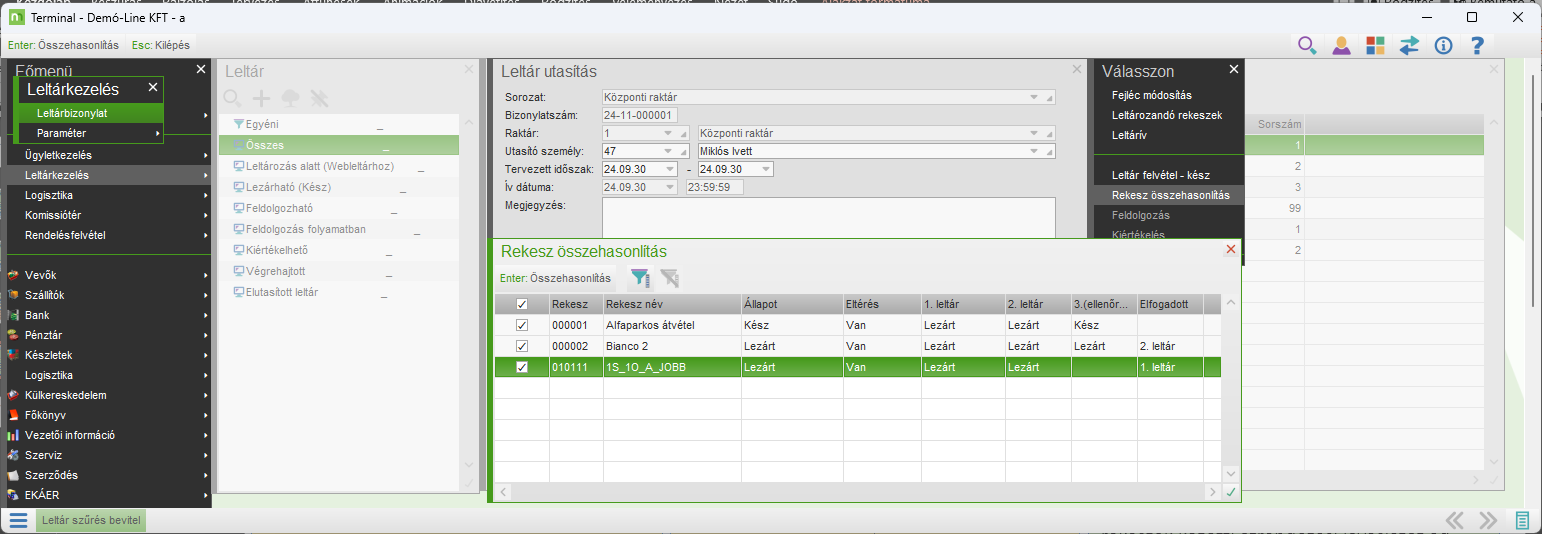Clear filter icon in Rekesz összehasonlítás toolbar
1542x534 pixels.
[669, 278]
